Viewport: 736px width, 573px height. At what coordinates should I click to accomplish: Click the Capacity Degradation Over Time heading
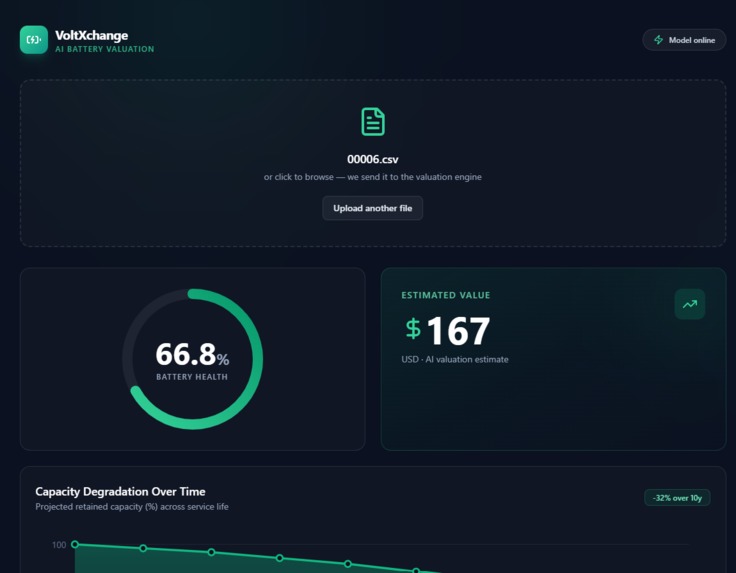tap(120, 491)
